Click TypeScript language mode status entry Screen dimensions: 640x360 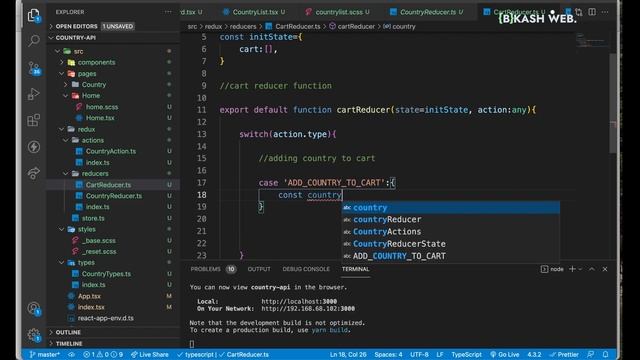pos(466,354)
